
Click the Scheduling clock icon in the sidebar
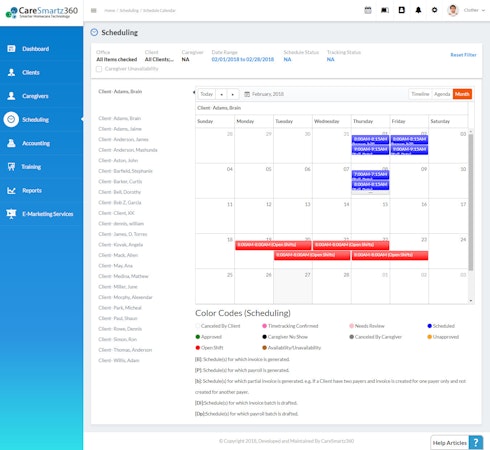coord(11,119)
